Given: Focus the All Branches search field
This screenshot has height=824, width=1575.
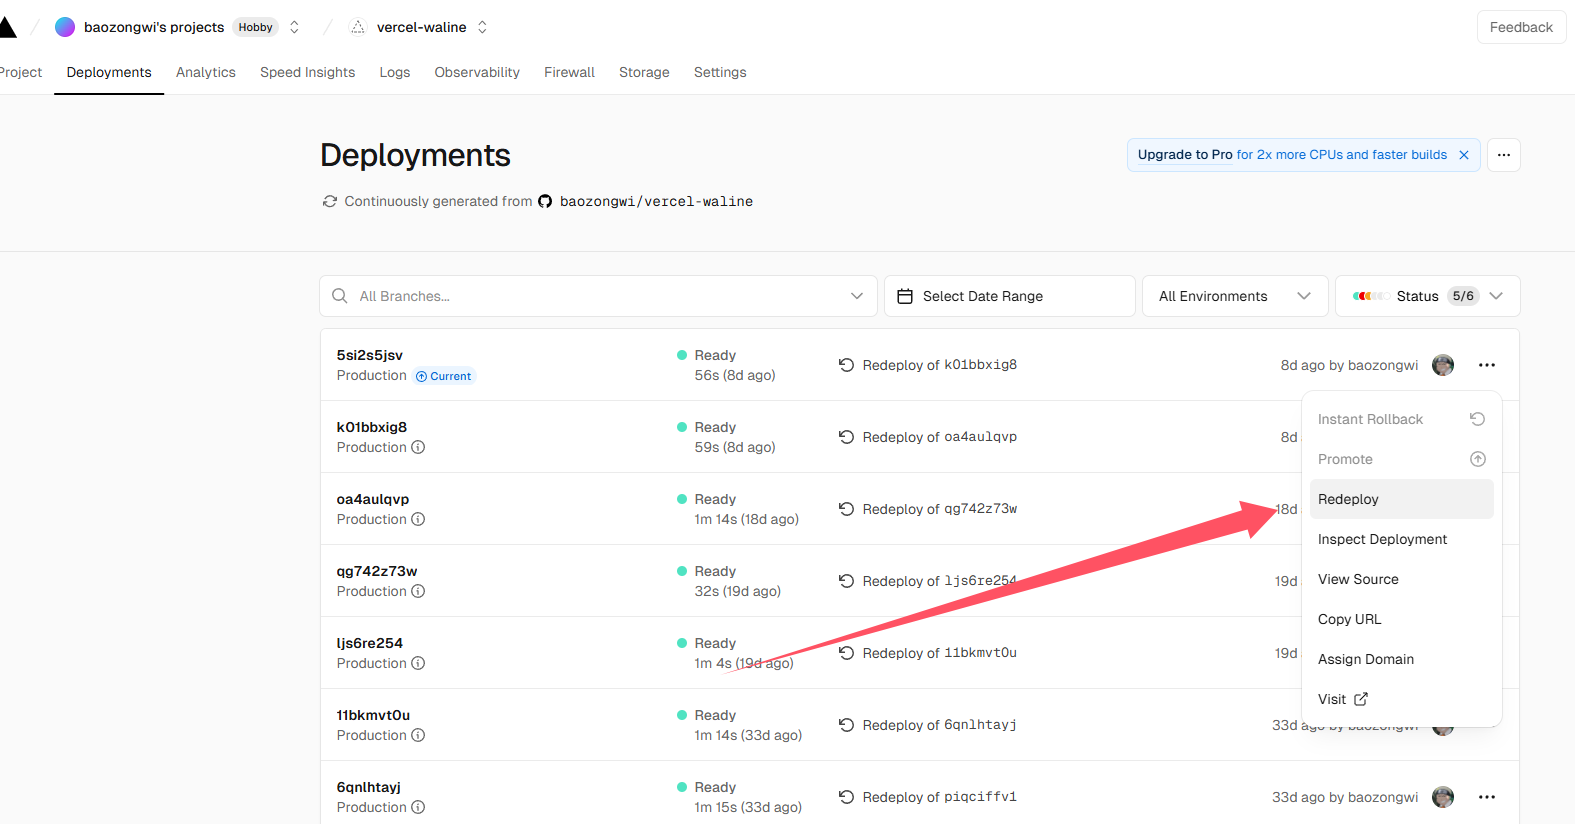Looking at the screenshot, I should coord(598,296).
